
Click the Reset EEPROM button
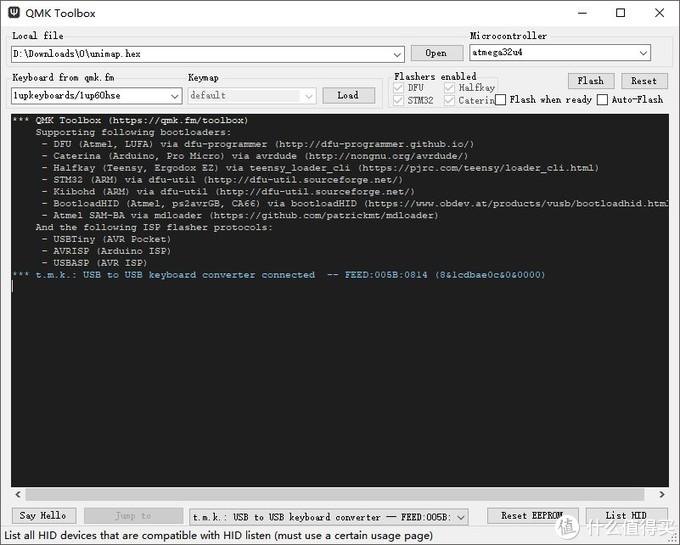click(x=533, y=516)
